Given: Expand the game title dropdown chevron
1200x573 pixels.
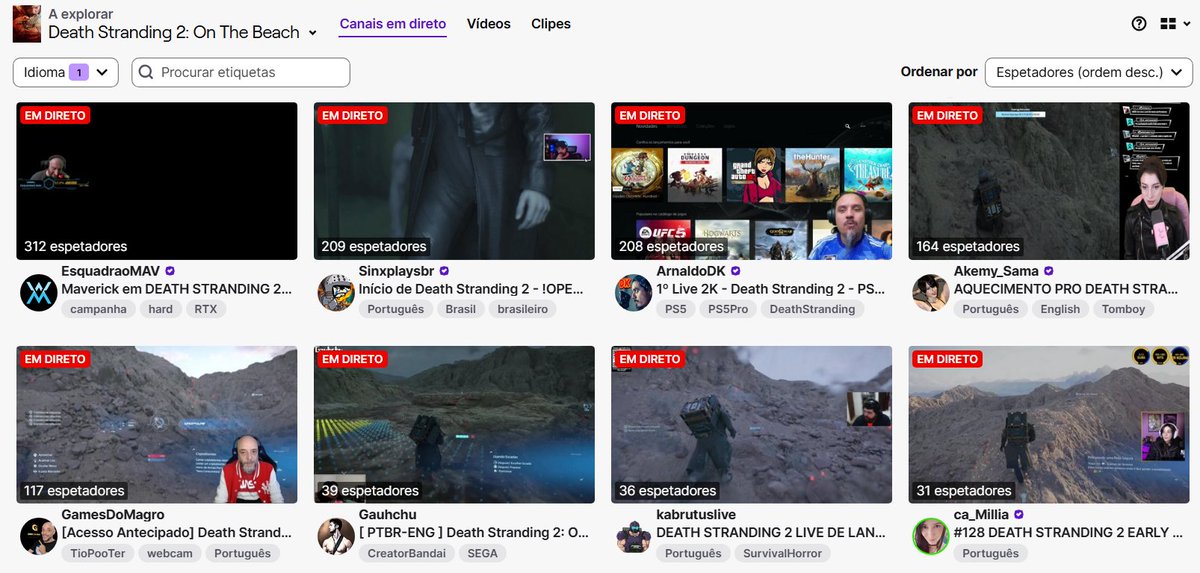Looking at the screenshot, I should [312, 33].
